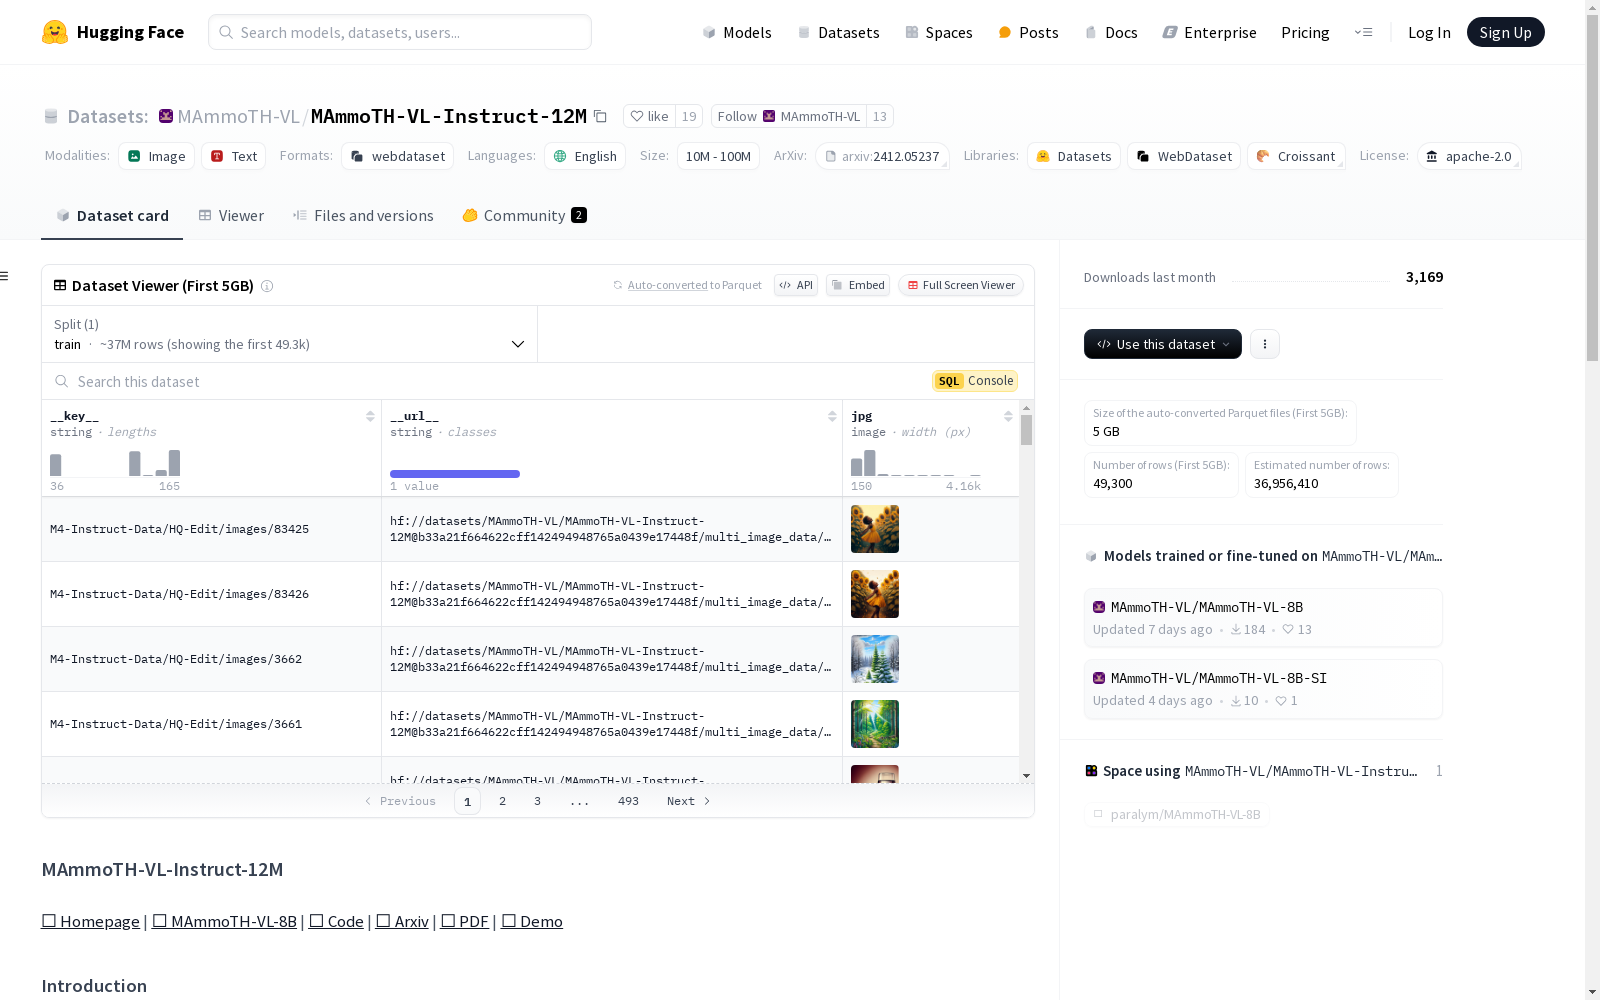1600x1000 pixels.
Task: Click the Hugging Face logo icon
Action: (55, 32)
